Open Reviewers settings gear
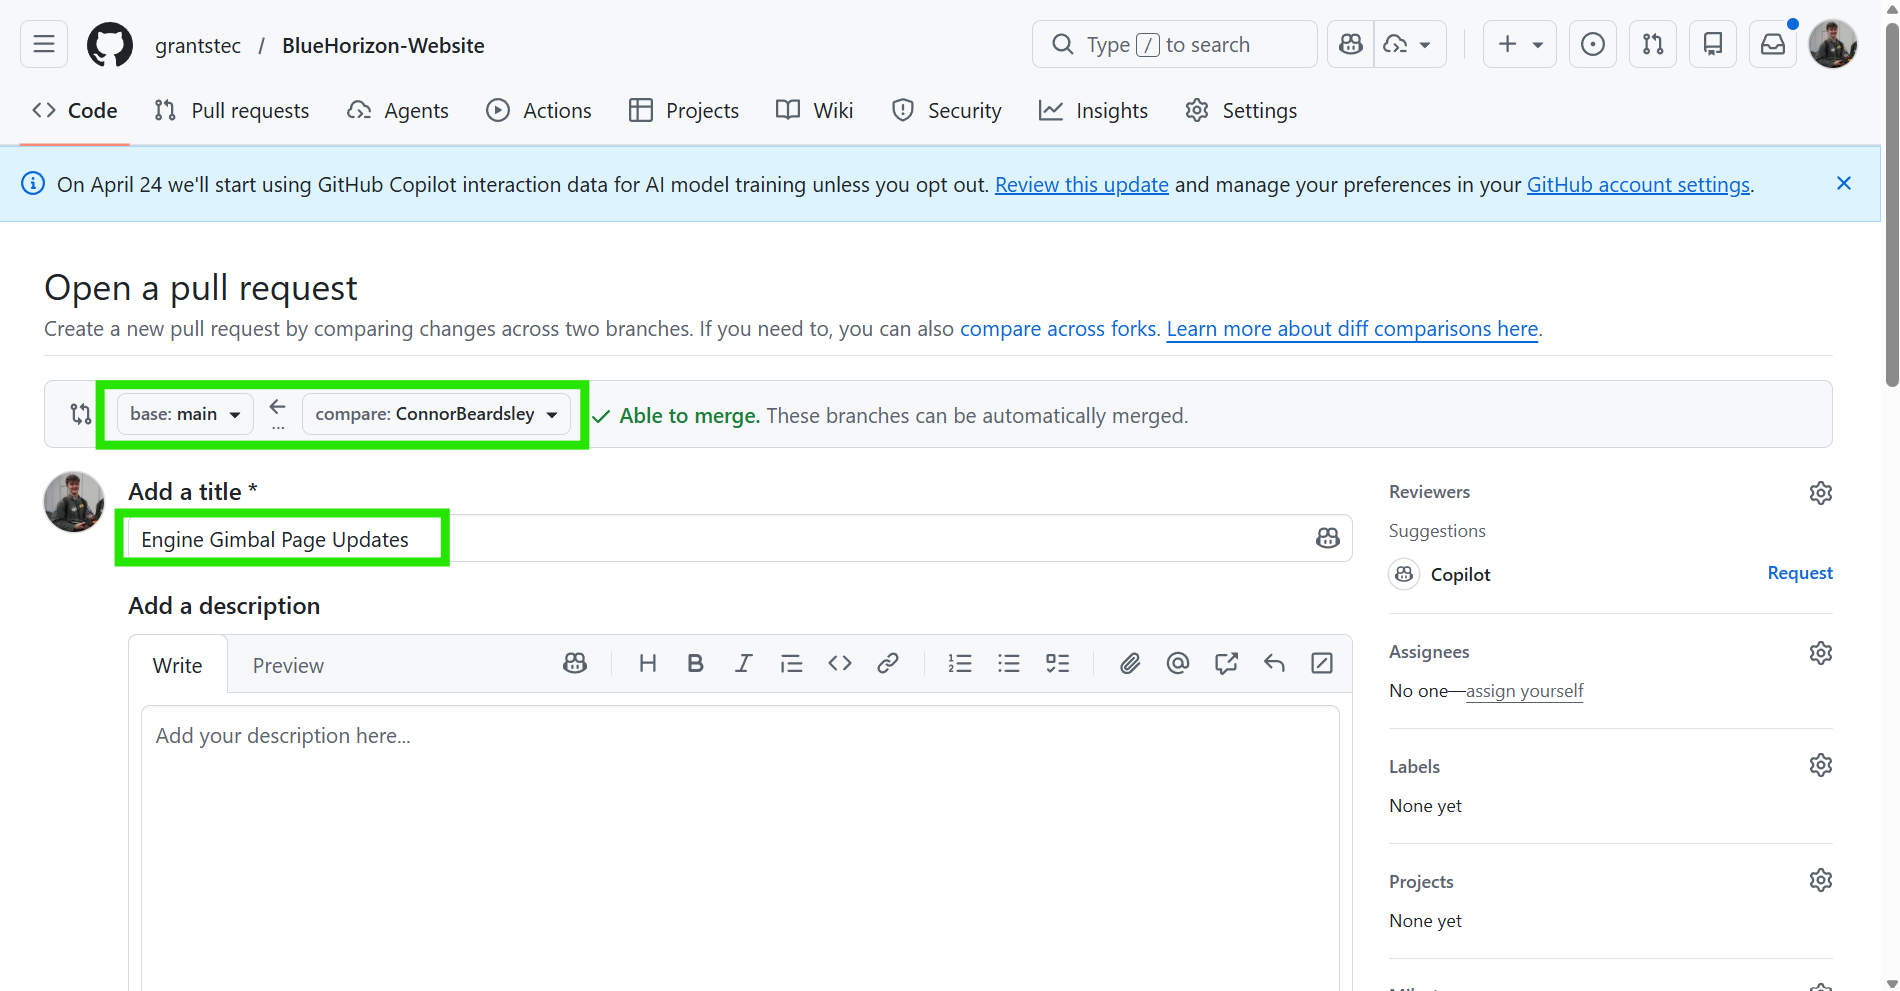Viewport: 1900px width, 991px height. 1821,493
